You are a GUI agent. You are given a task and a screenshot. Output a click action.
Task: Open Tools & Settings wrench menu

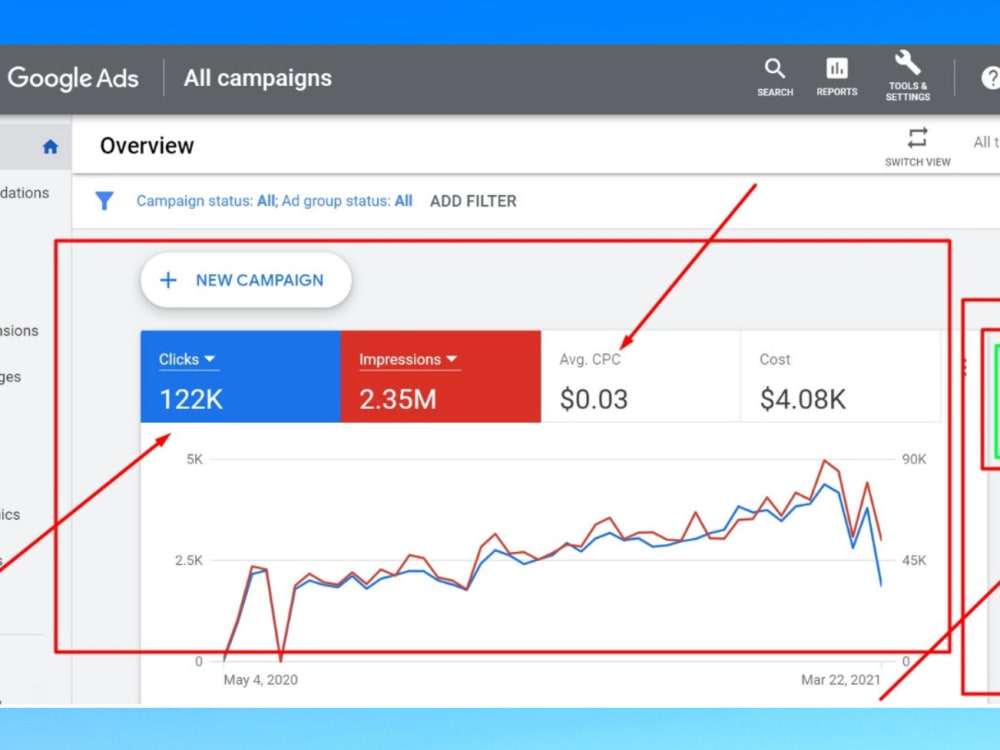tap(908, 76)
